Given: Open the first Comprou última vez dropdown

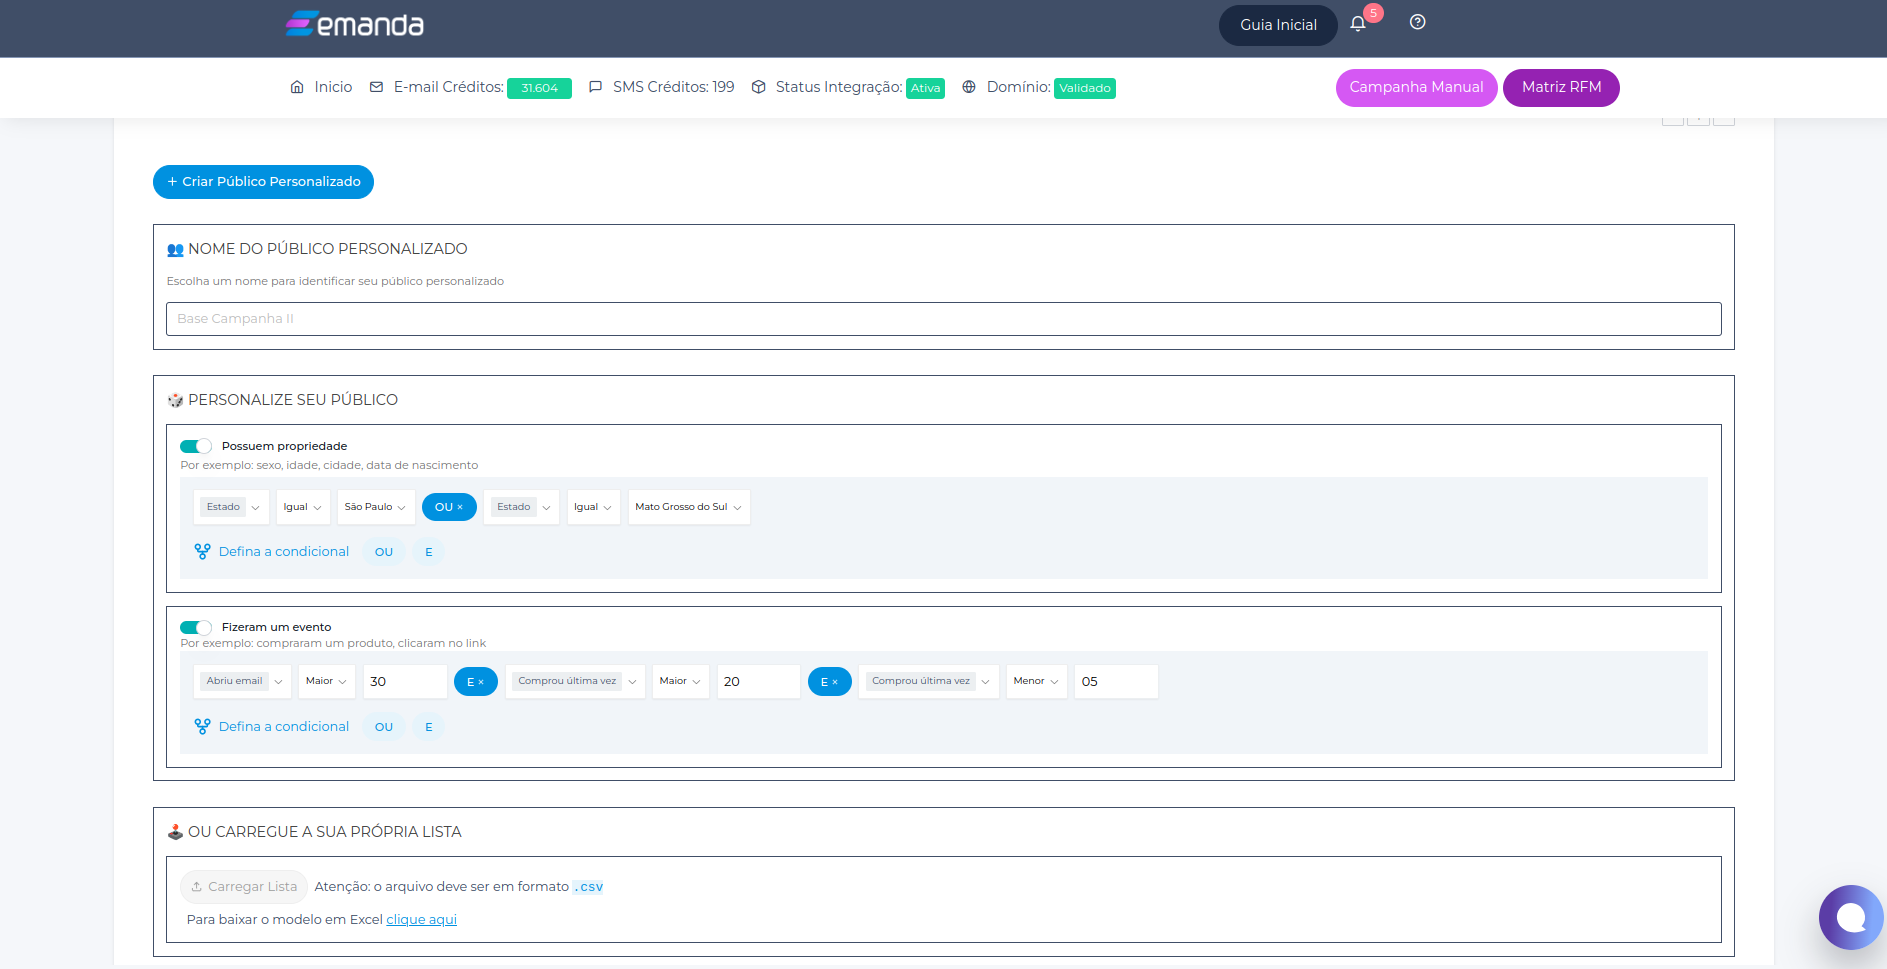Looking at the screenshot, I should coord(575,682).
